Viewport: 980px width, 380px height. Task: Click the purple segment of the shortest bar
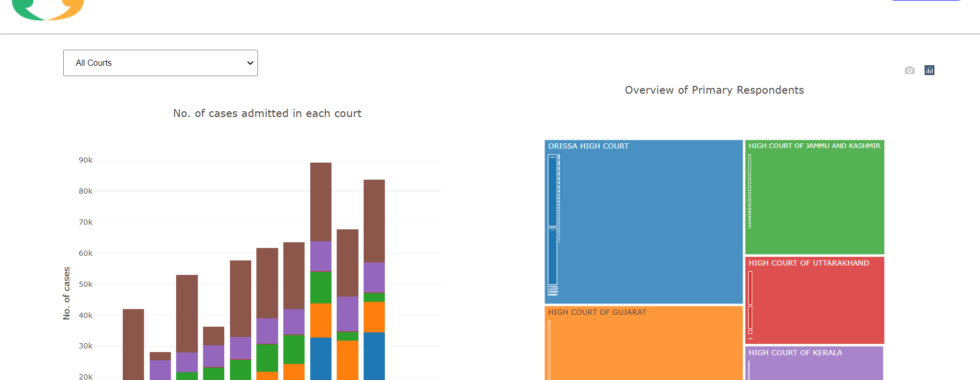[160, 370]
